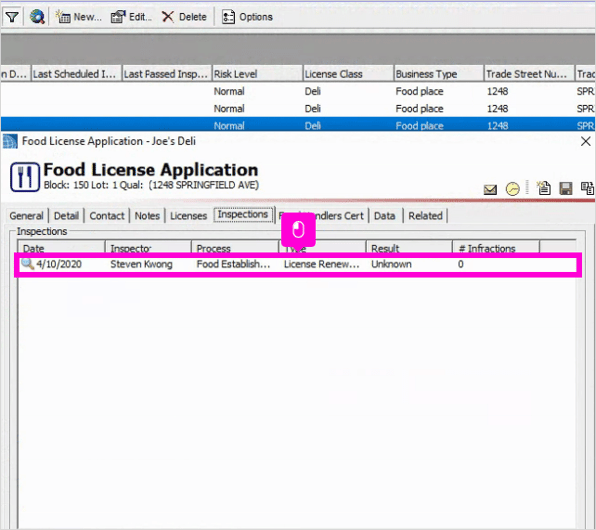This screenshot has height=530, width=596.
Task: Click the copy documents icon at far right
Action: [587, 188]
